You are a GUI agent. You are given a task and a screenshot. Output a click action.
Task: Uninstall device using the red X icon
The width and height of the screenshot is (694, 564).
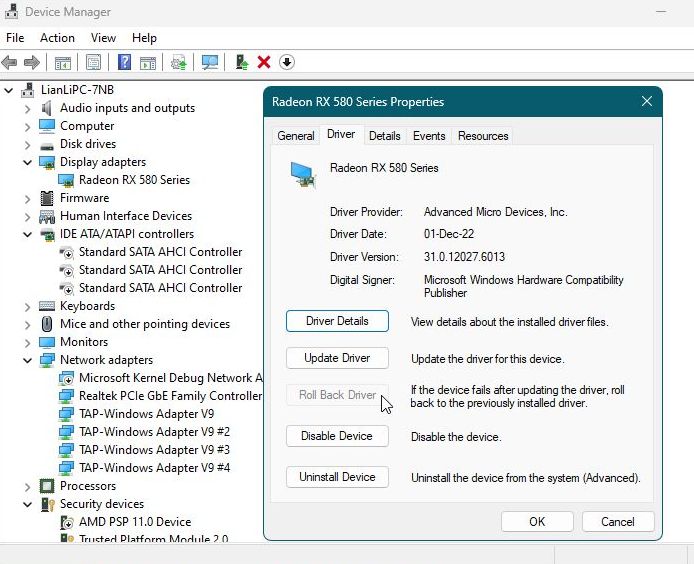(x=264, y=62)
